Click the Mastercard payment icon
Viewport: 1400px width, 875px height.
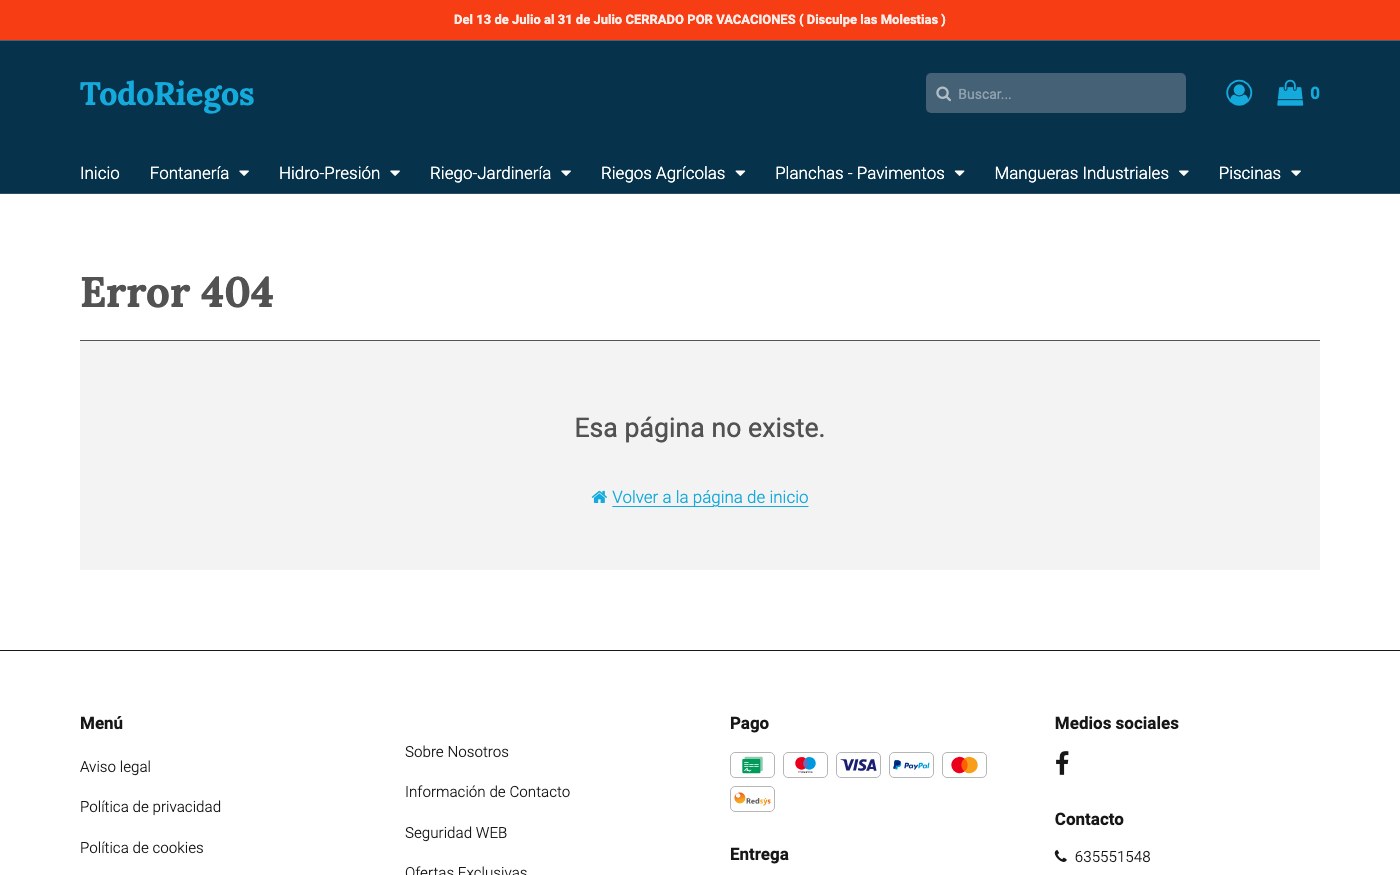pos(964,765)
